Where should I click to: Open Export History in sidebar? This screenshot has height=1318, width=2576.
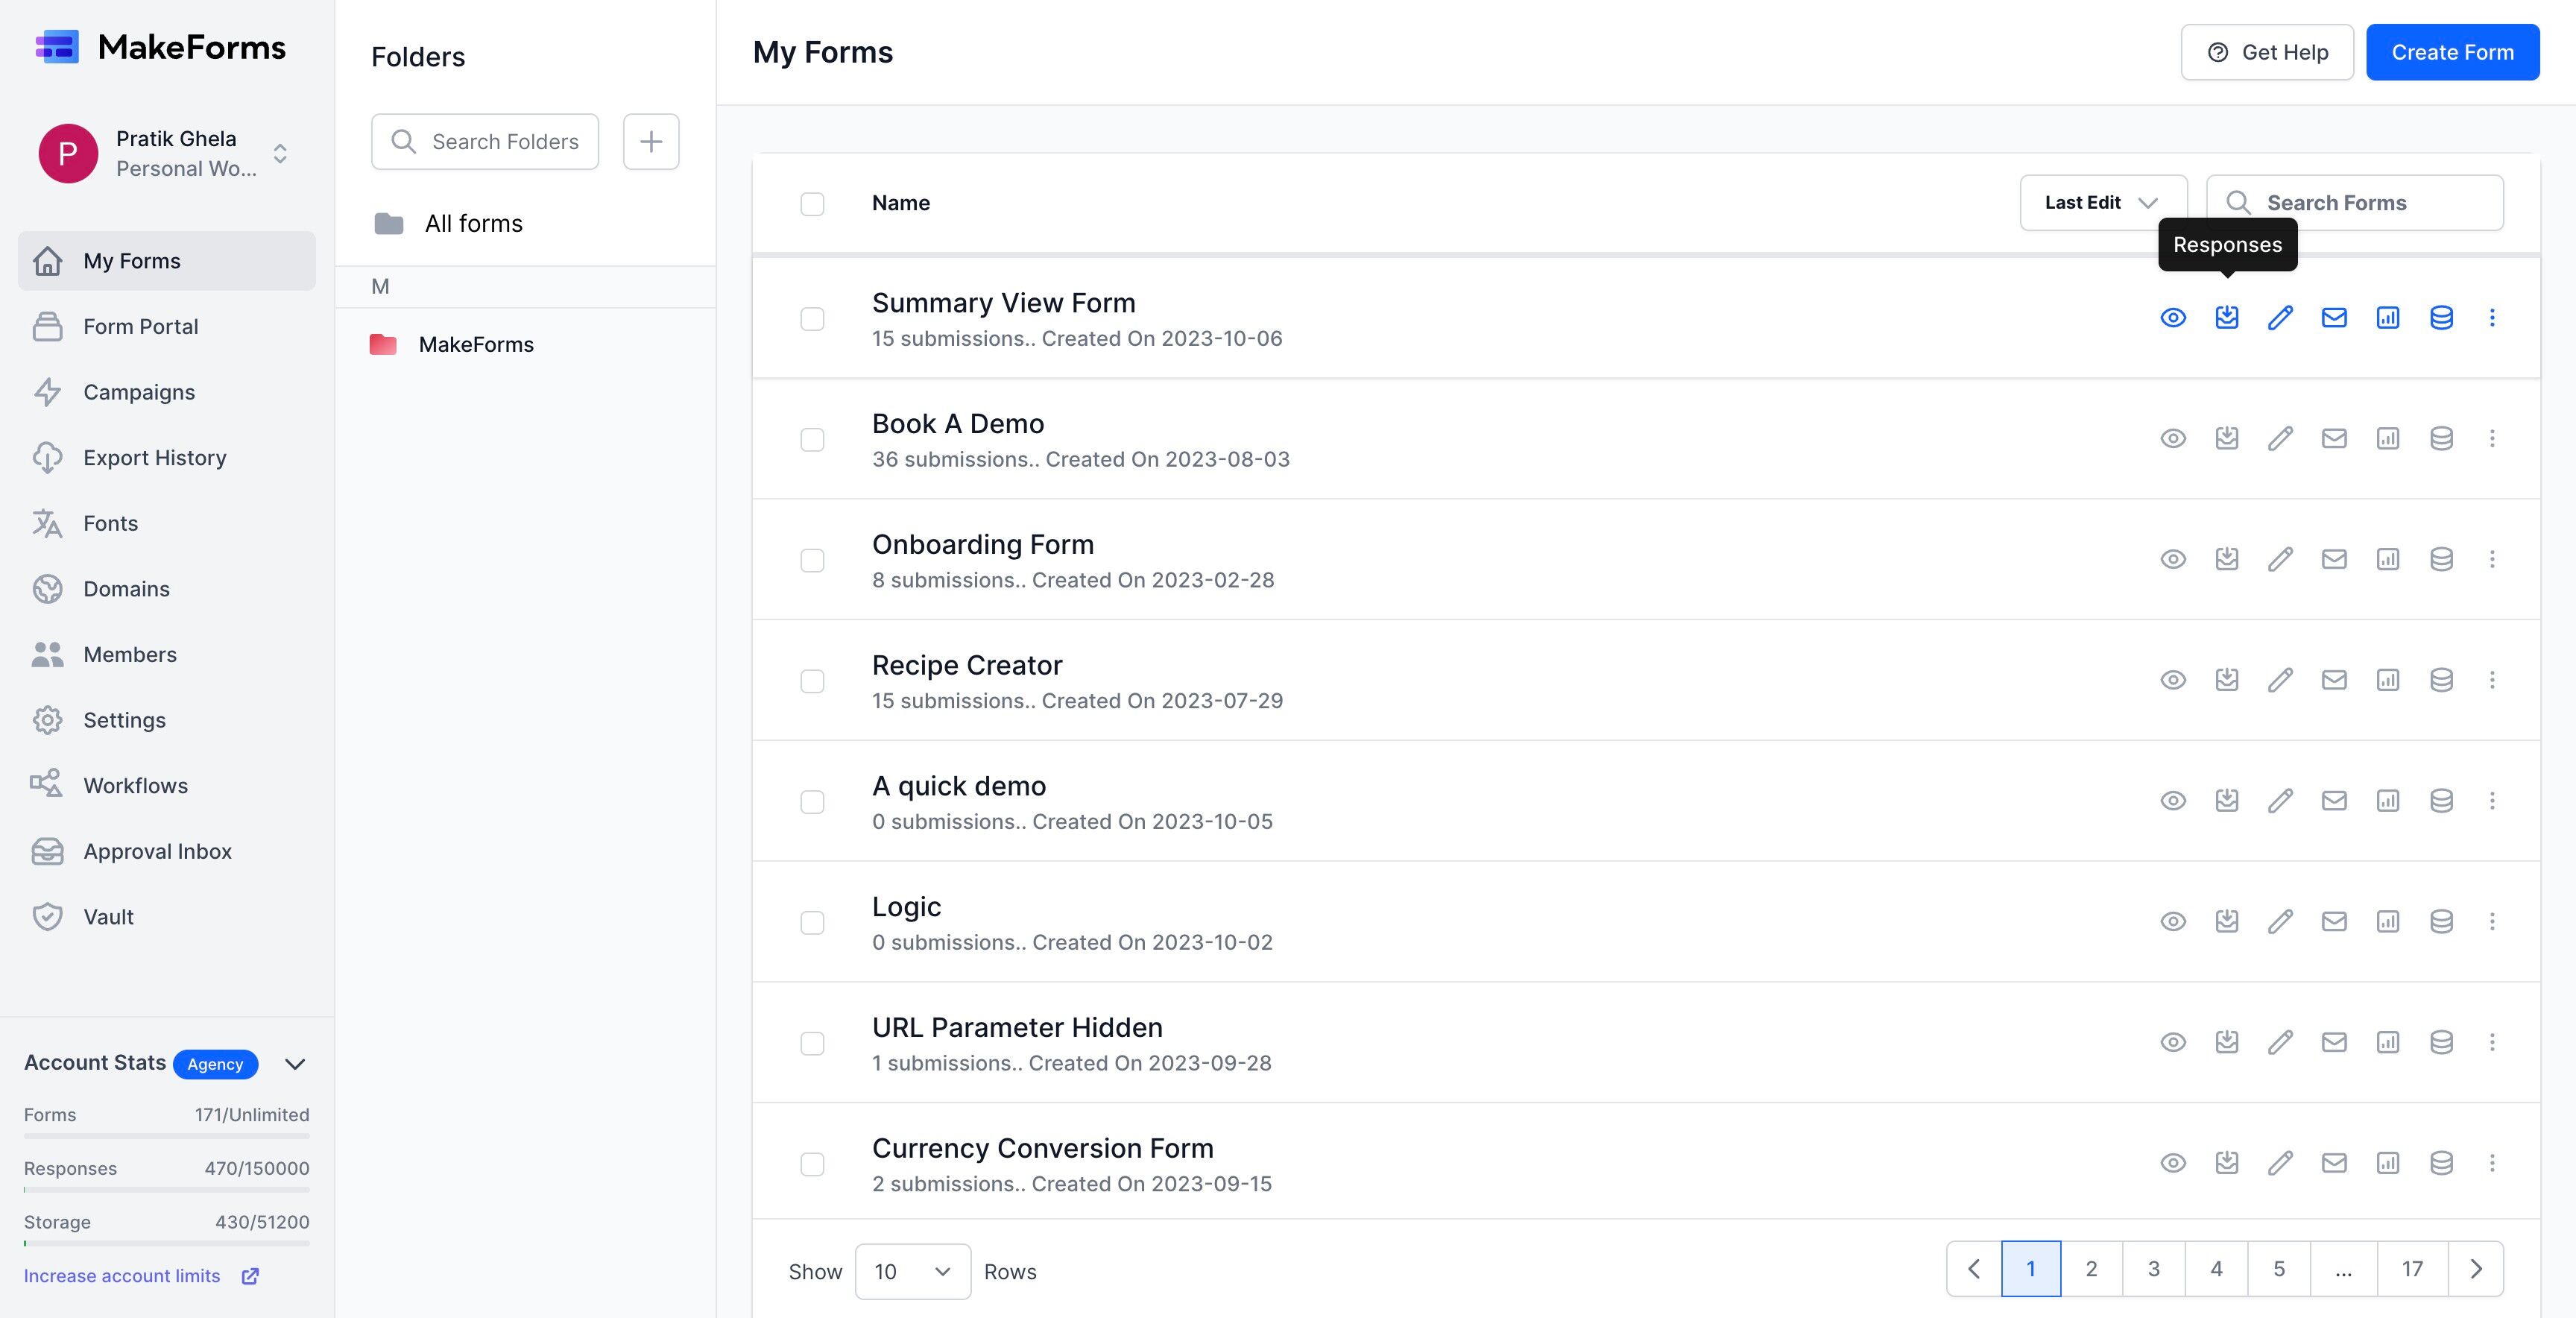click(166, 458)
